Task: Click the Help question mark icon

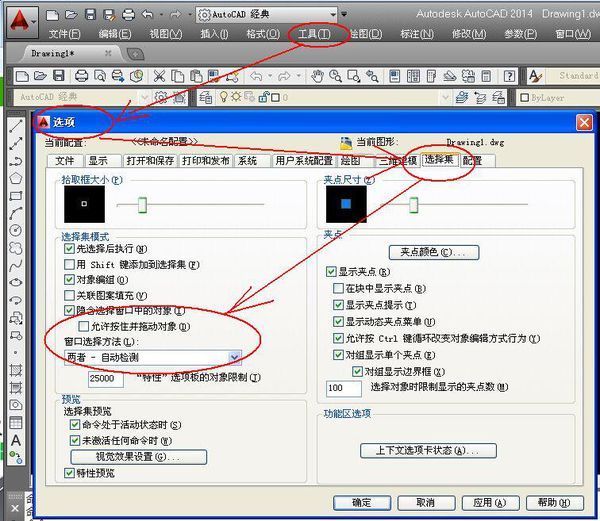Action: click(509, 76)
